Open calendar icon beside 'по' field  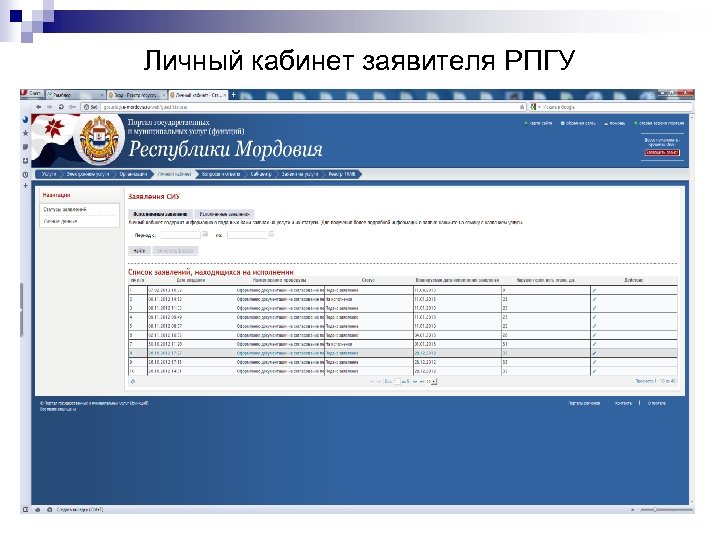[x=271, y=234]
